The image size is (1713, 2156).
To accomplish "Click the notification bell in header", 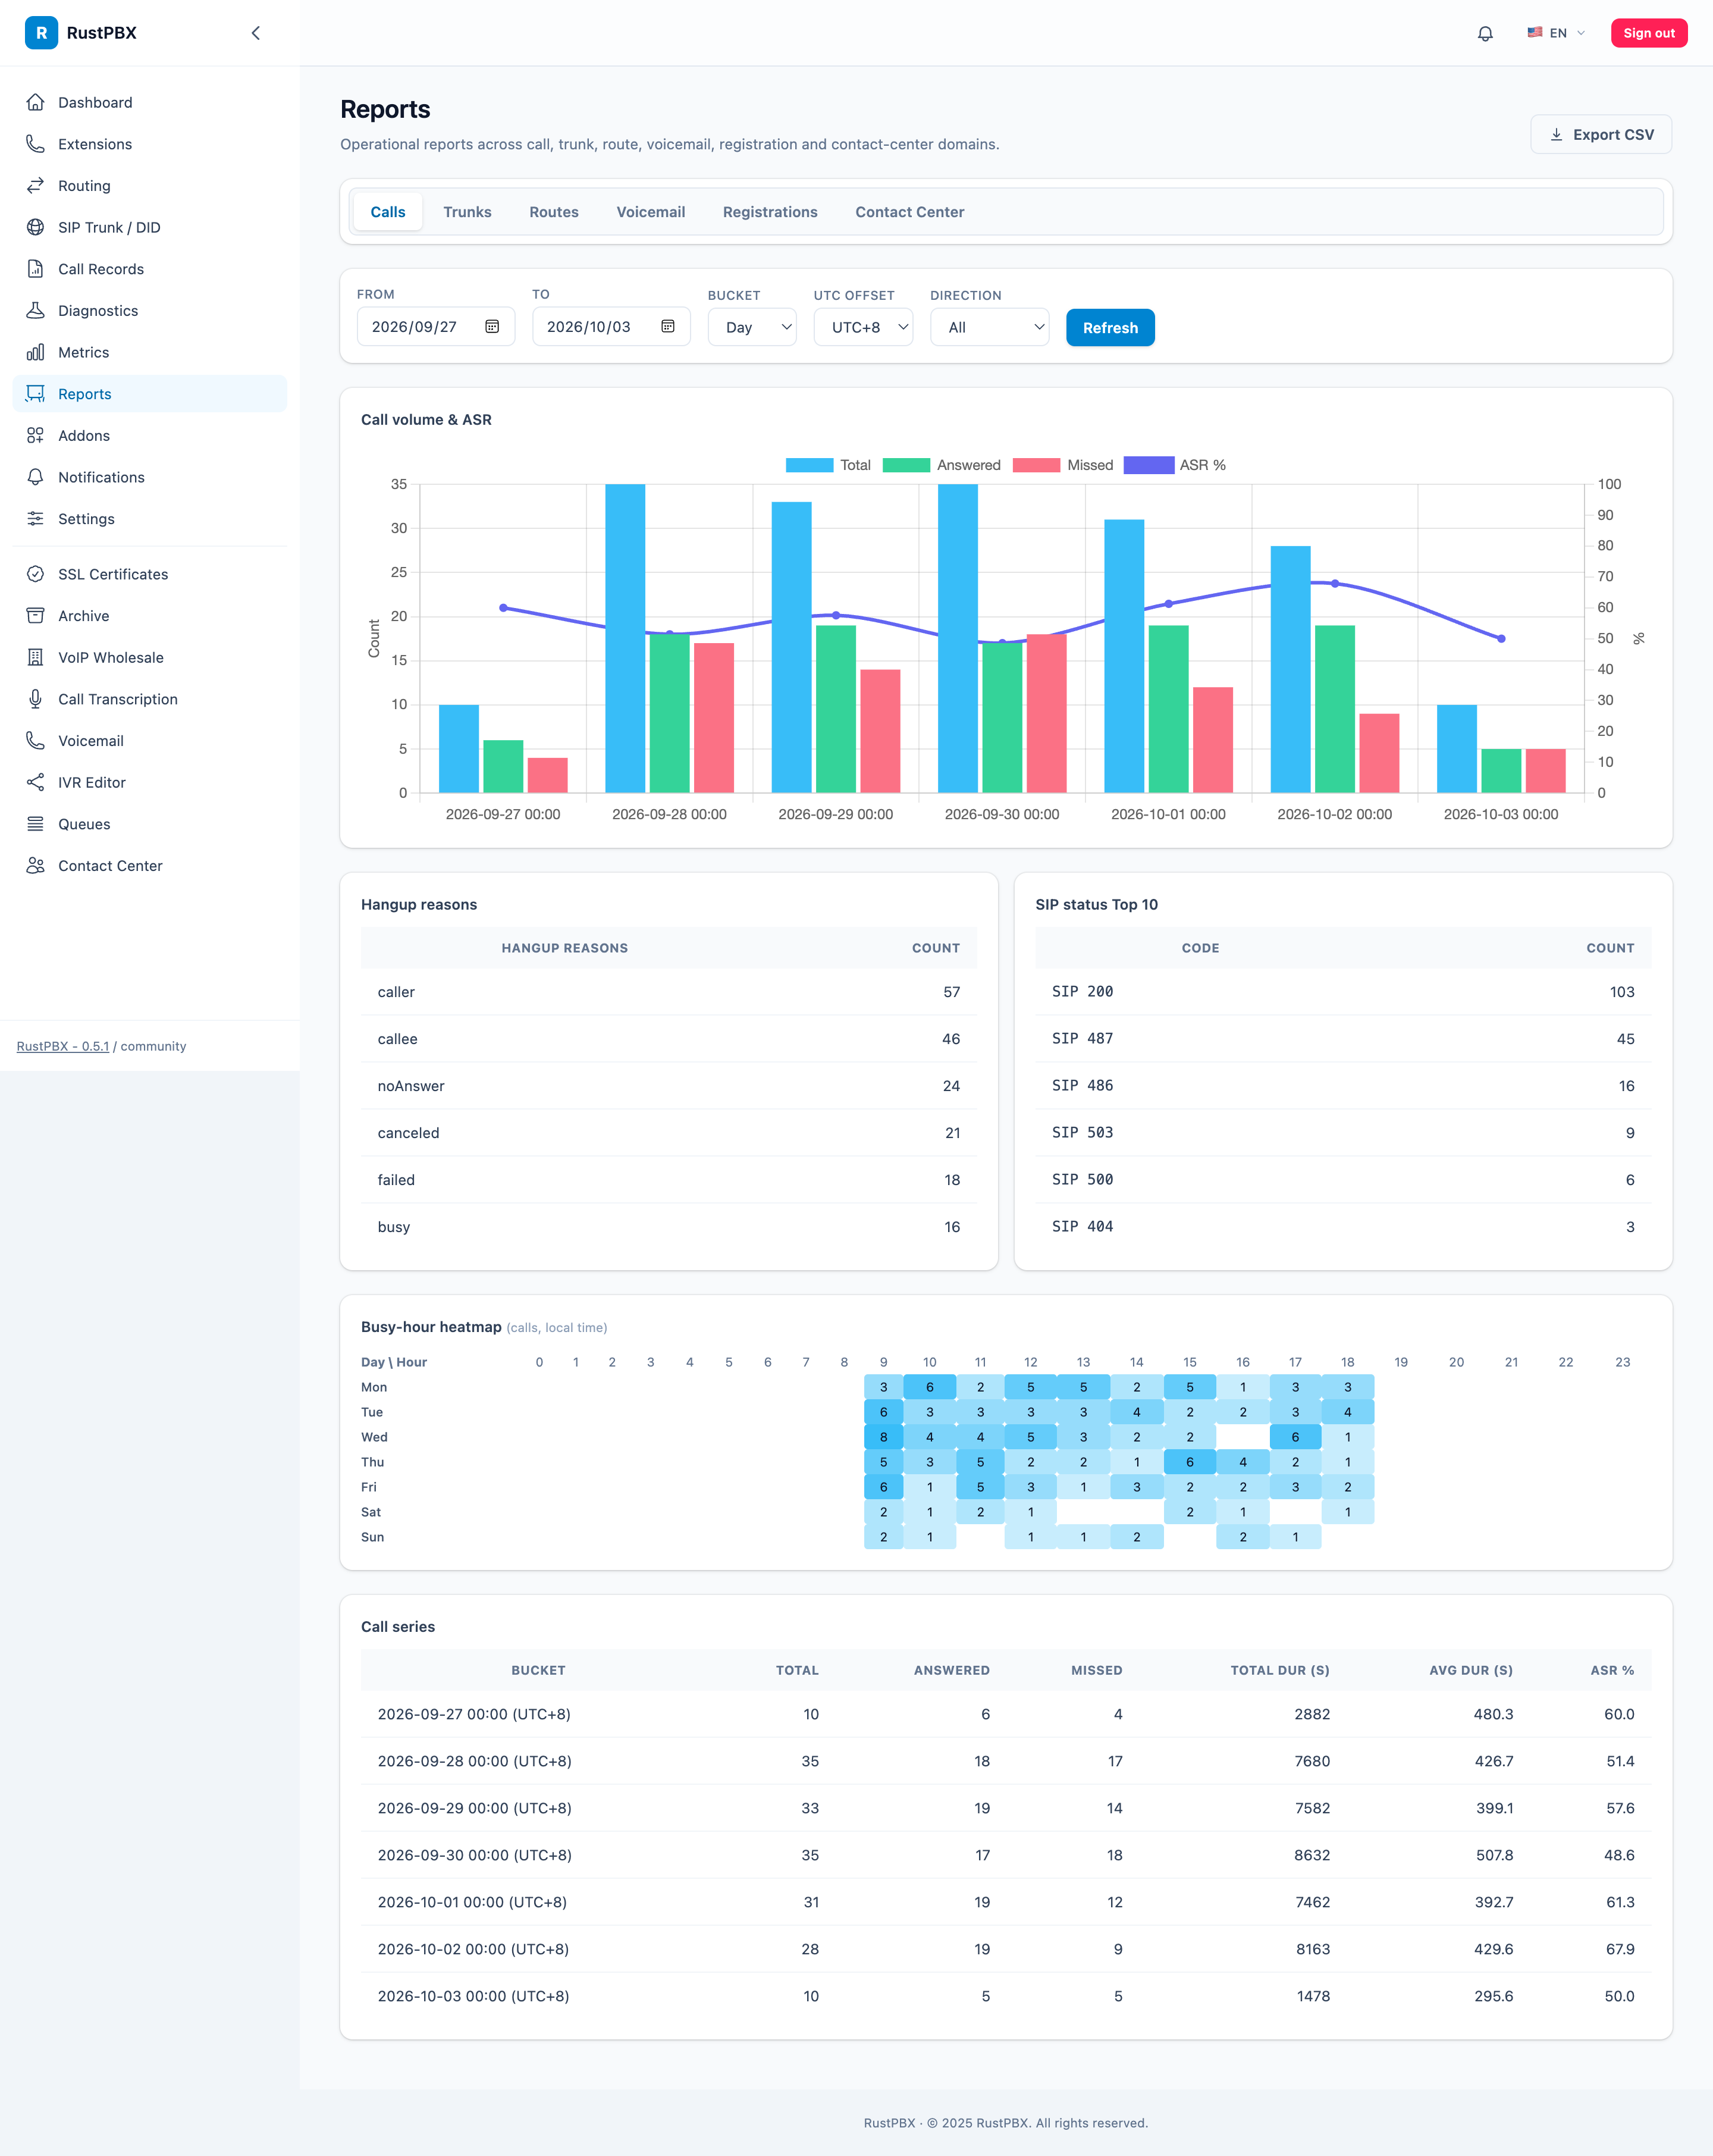I will [1485, 33].
